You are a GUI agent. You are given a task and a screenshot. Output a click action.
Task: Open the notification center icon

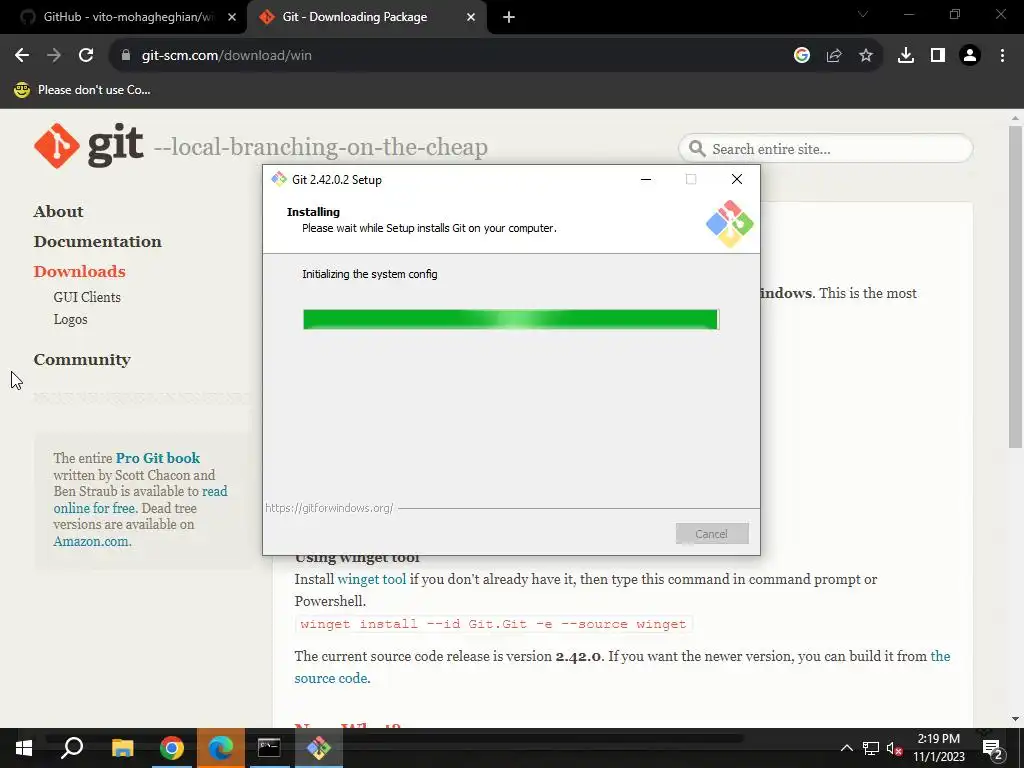point(993,748)
